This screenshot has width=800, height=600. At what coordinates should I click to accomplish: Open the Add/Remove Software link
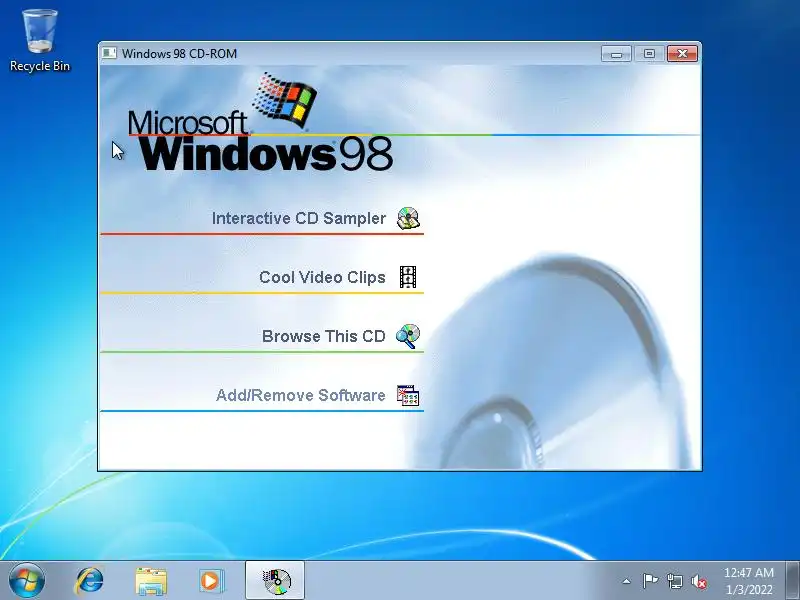(x=301, y=395)
